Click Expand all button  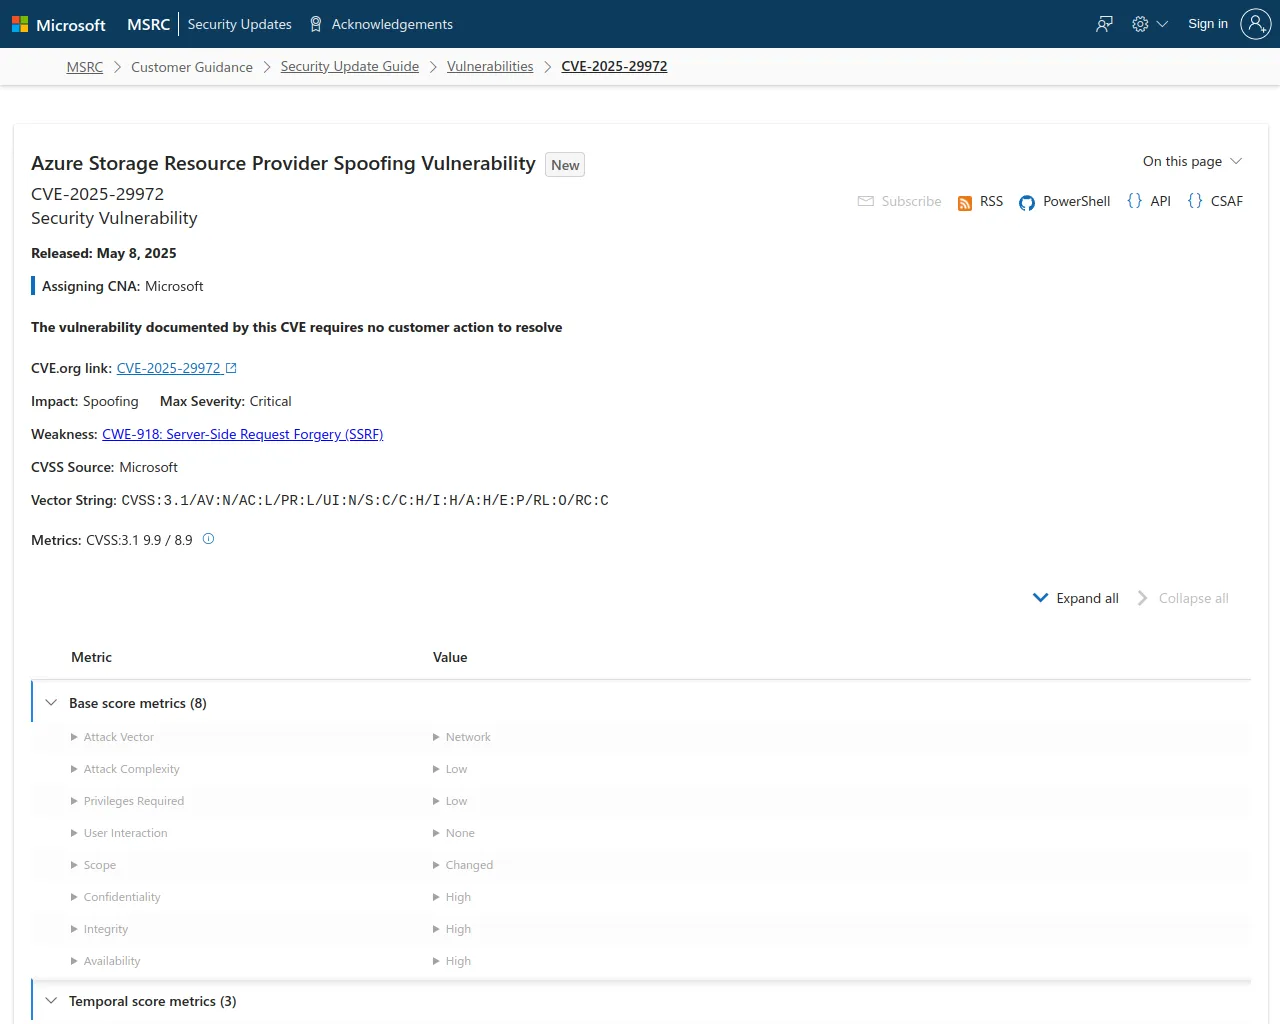click(1075, 598)
